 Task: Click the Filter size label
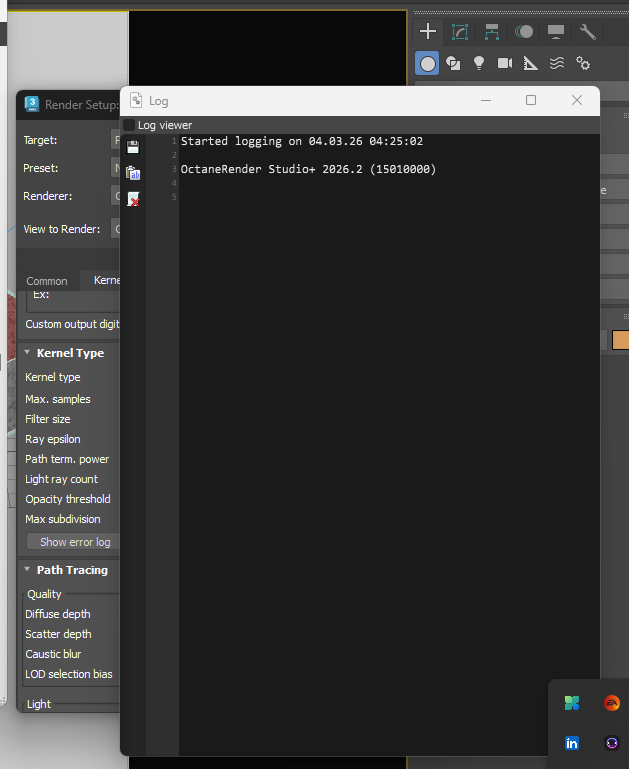point(48,419)
